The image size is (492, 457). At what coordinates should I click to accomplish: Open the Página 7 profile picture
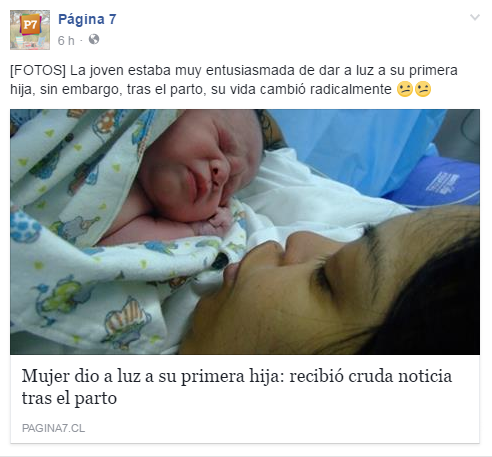coord(30,30)
